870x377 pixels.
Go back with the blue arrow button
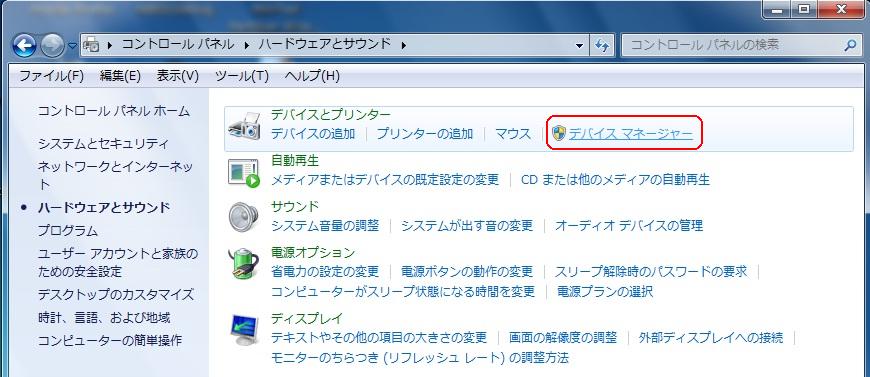[24, 46]
